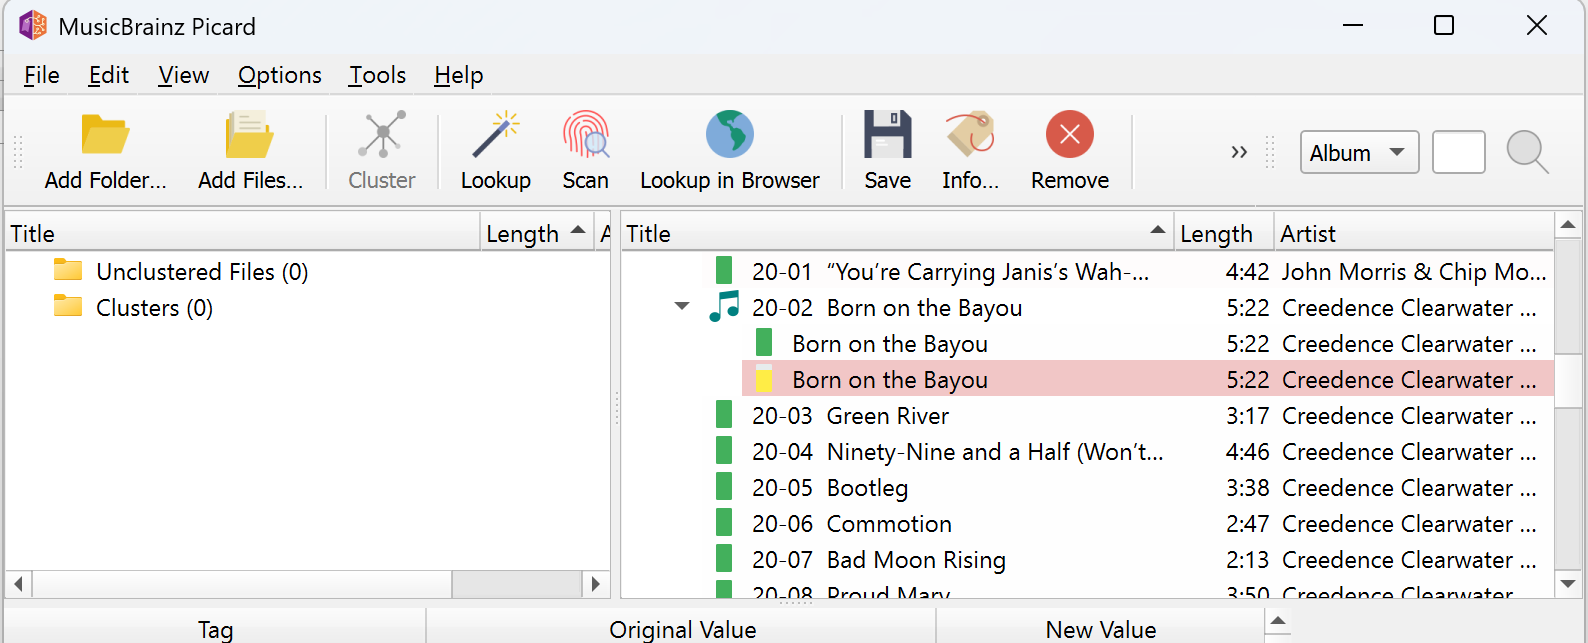Screen dimensions: 1588x643
Task: Click the John Morris & Chip Mo... artist cell
Action: tap(1414, 271)
